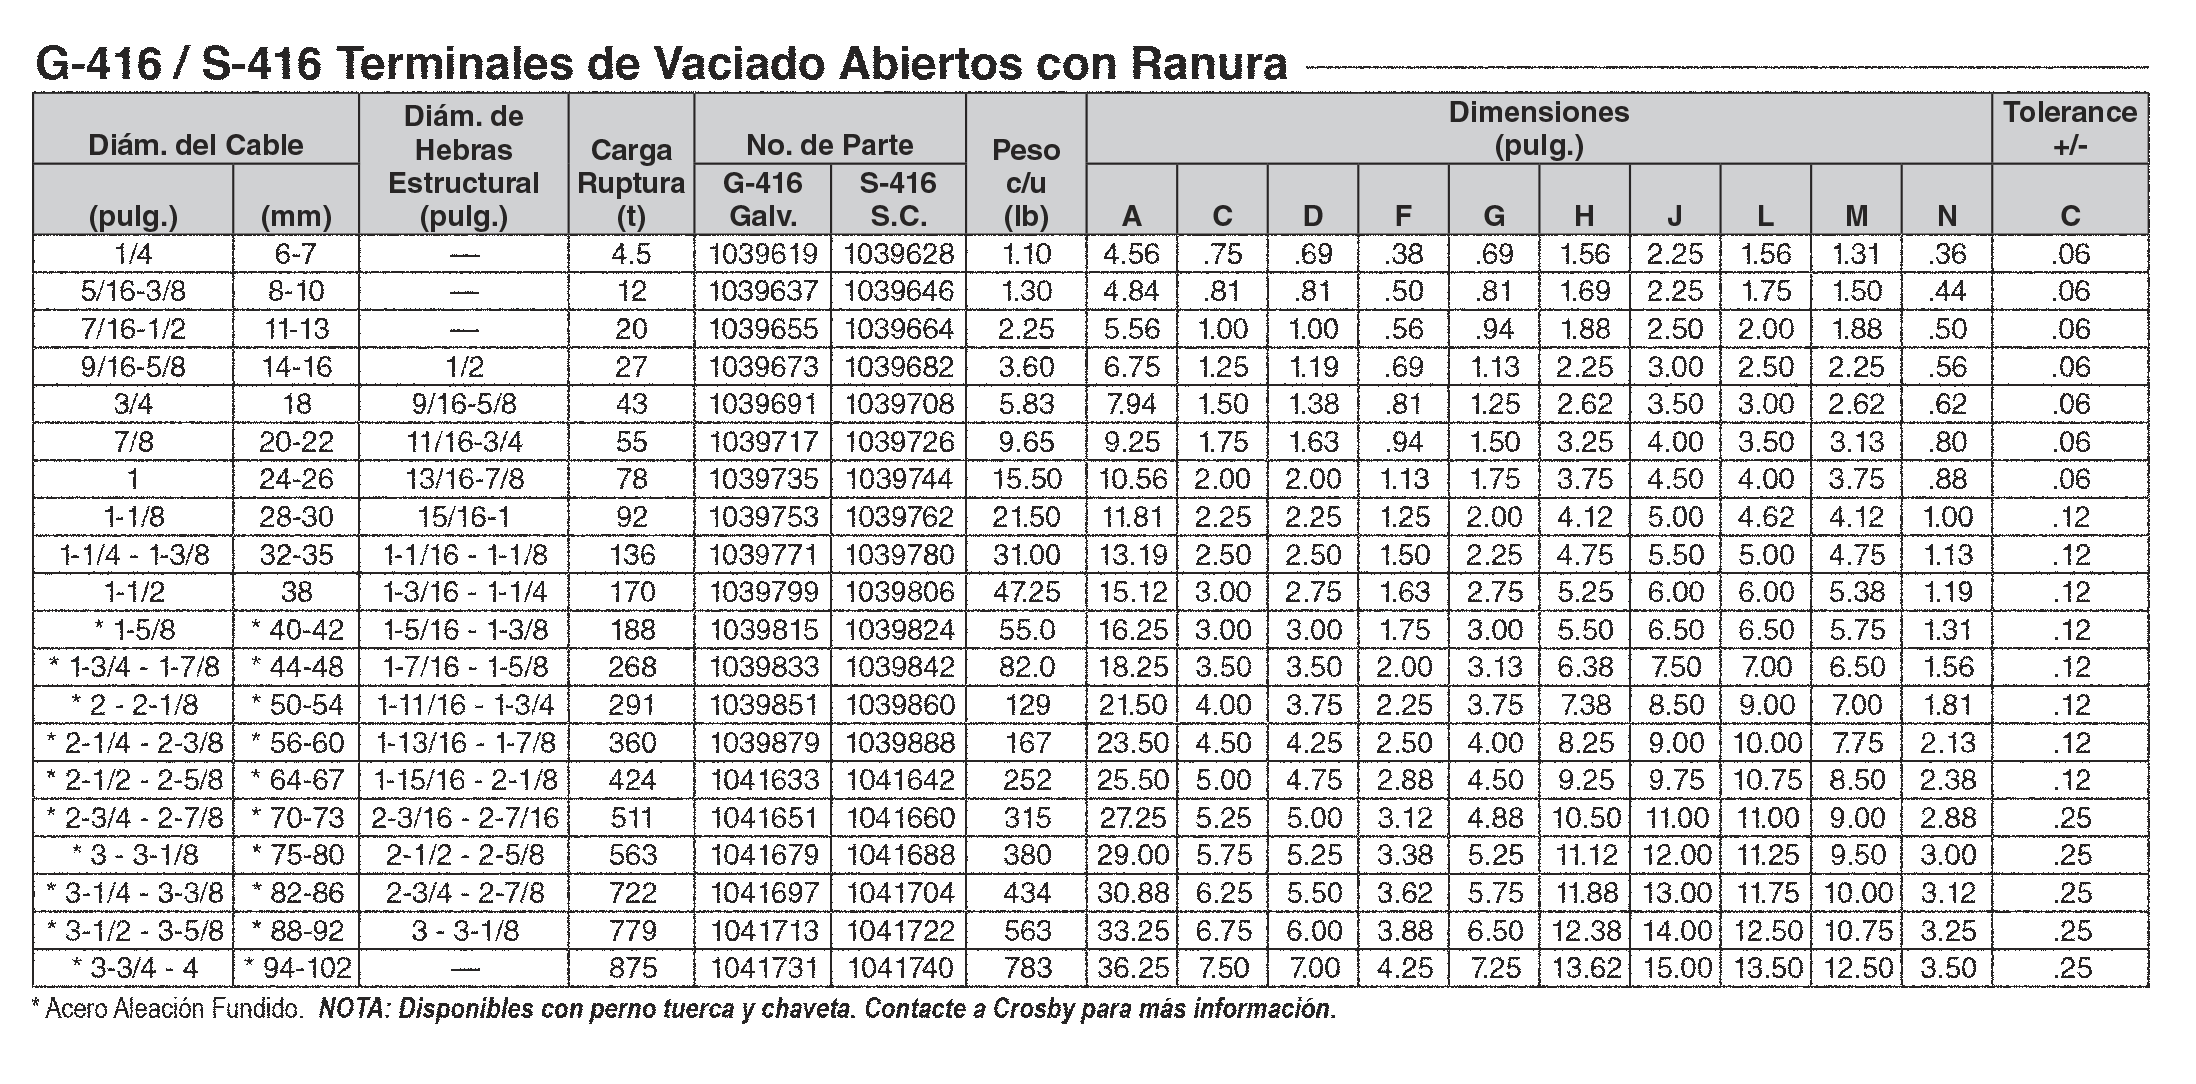Click part number 1039619

[763, 254]
